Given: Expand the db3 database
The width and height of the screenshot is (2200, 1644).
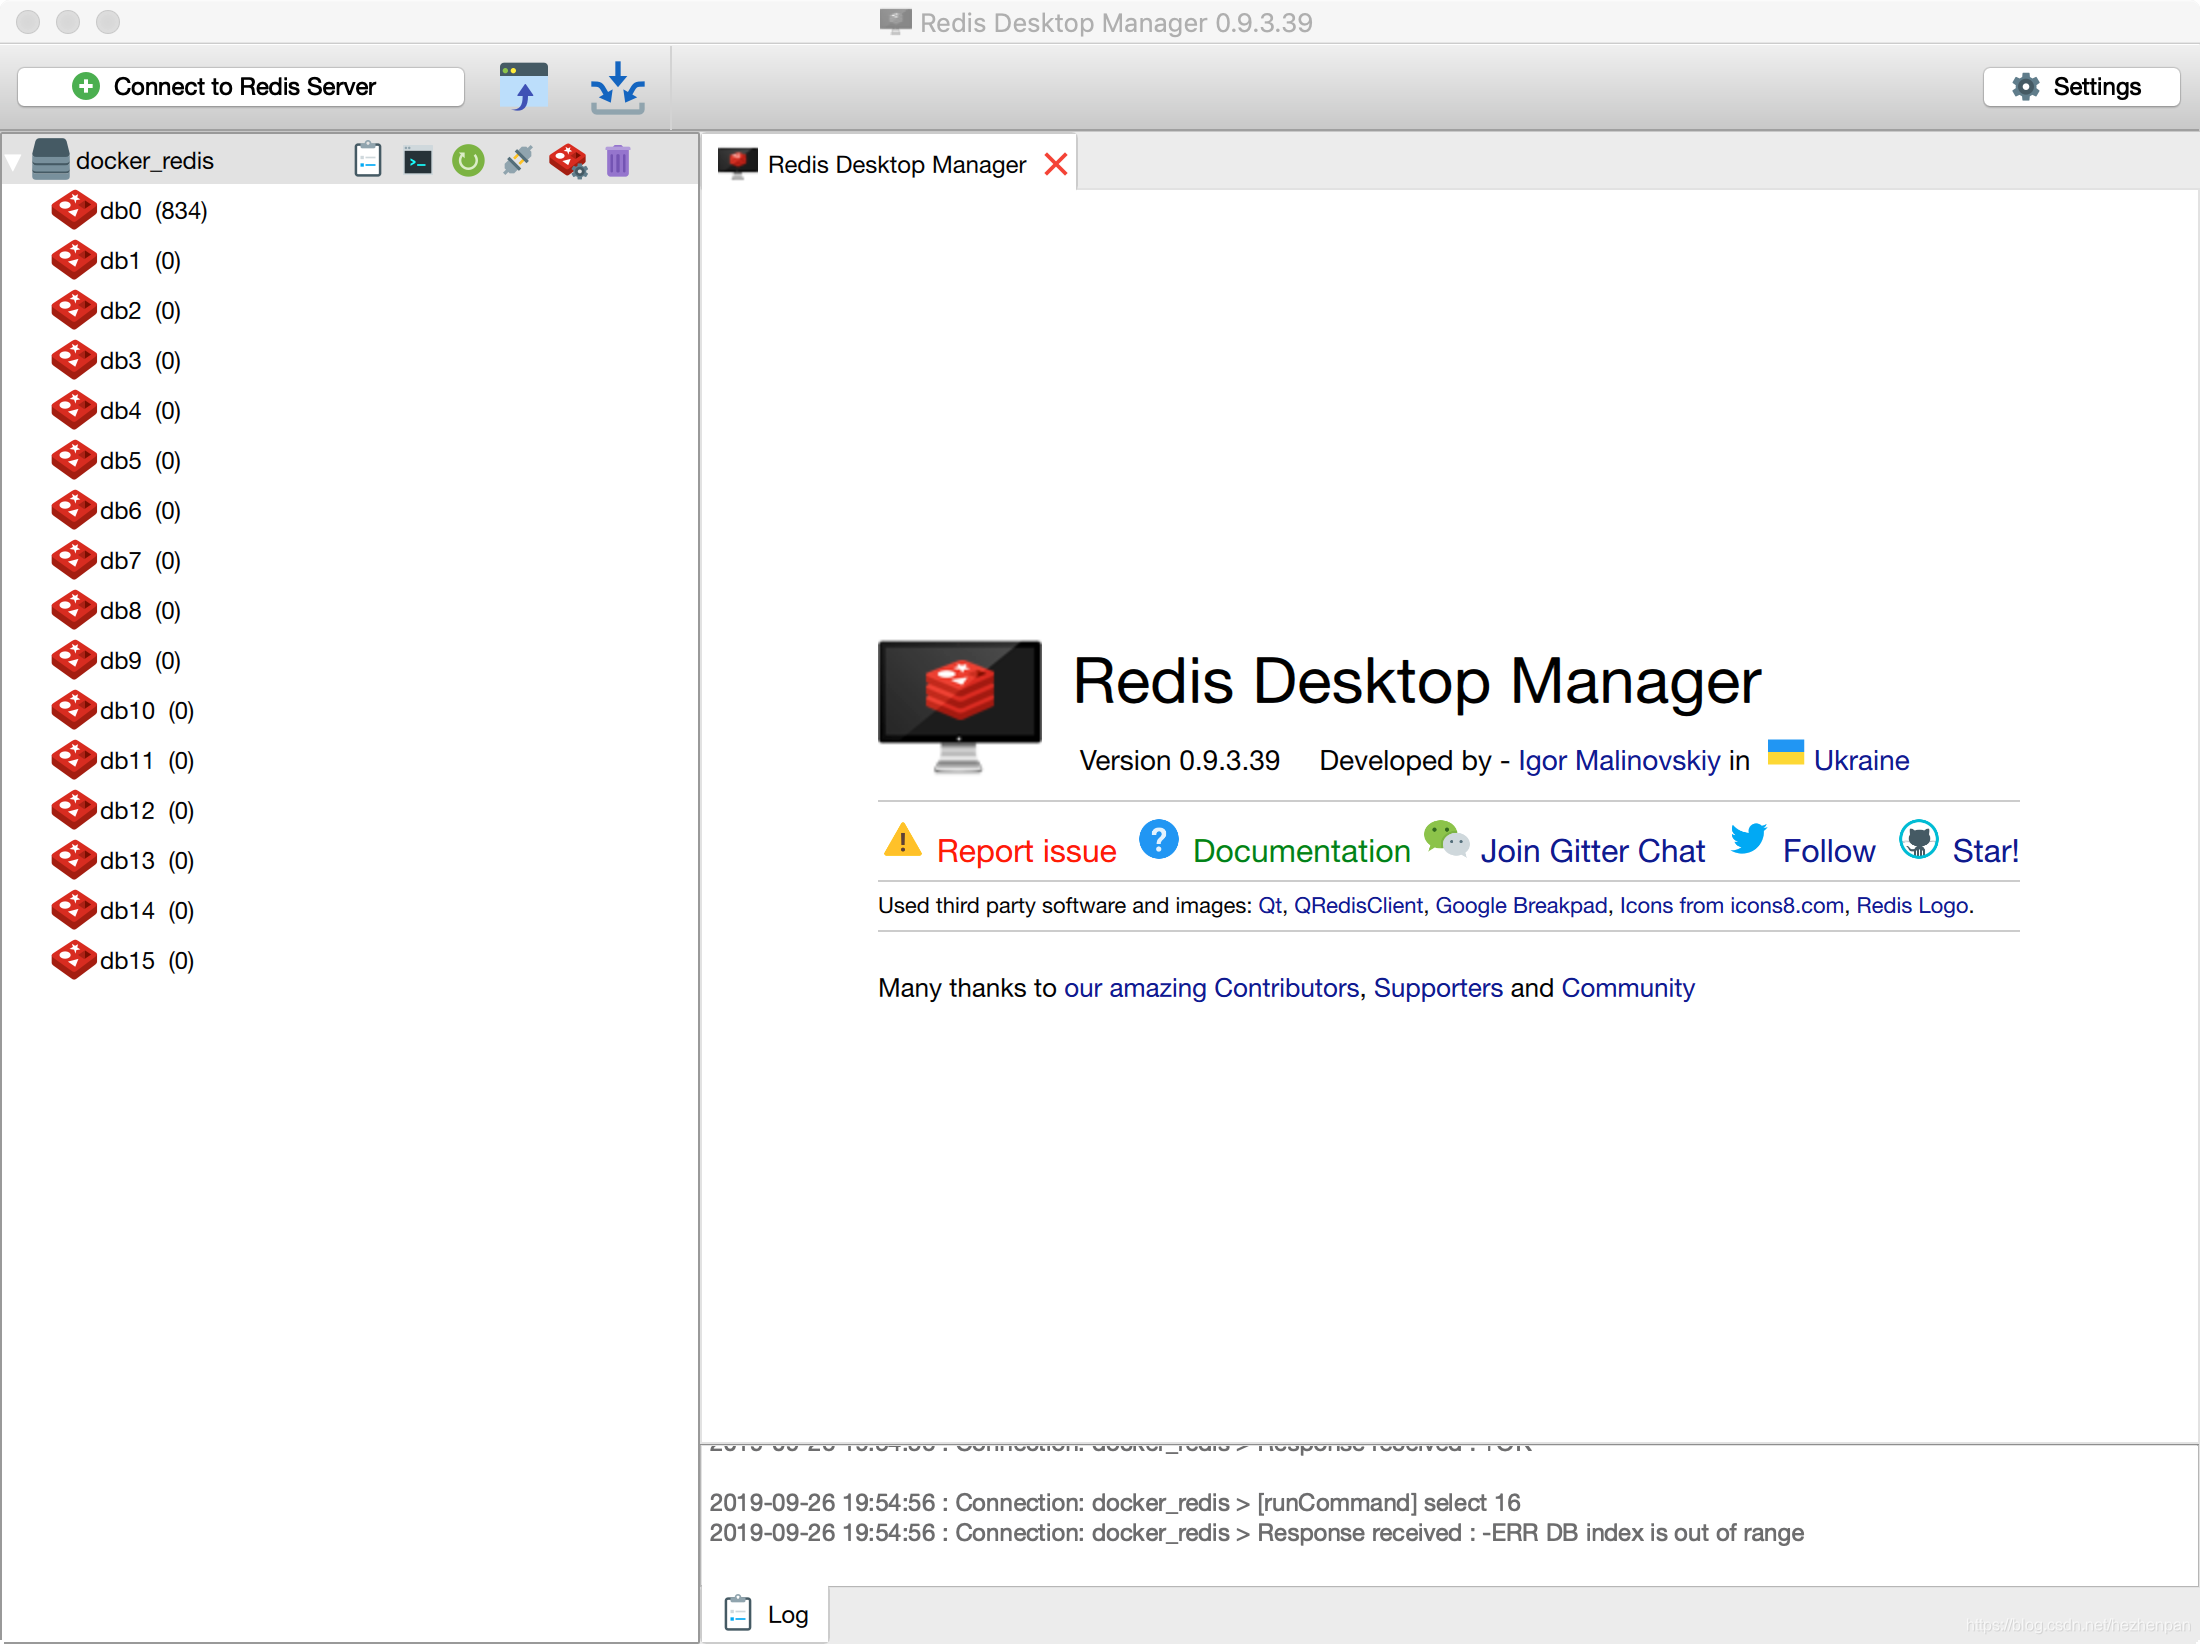Looking at the screenshot, I should pos(120,361).
